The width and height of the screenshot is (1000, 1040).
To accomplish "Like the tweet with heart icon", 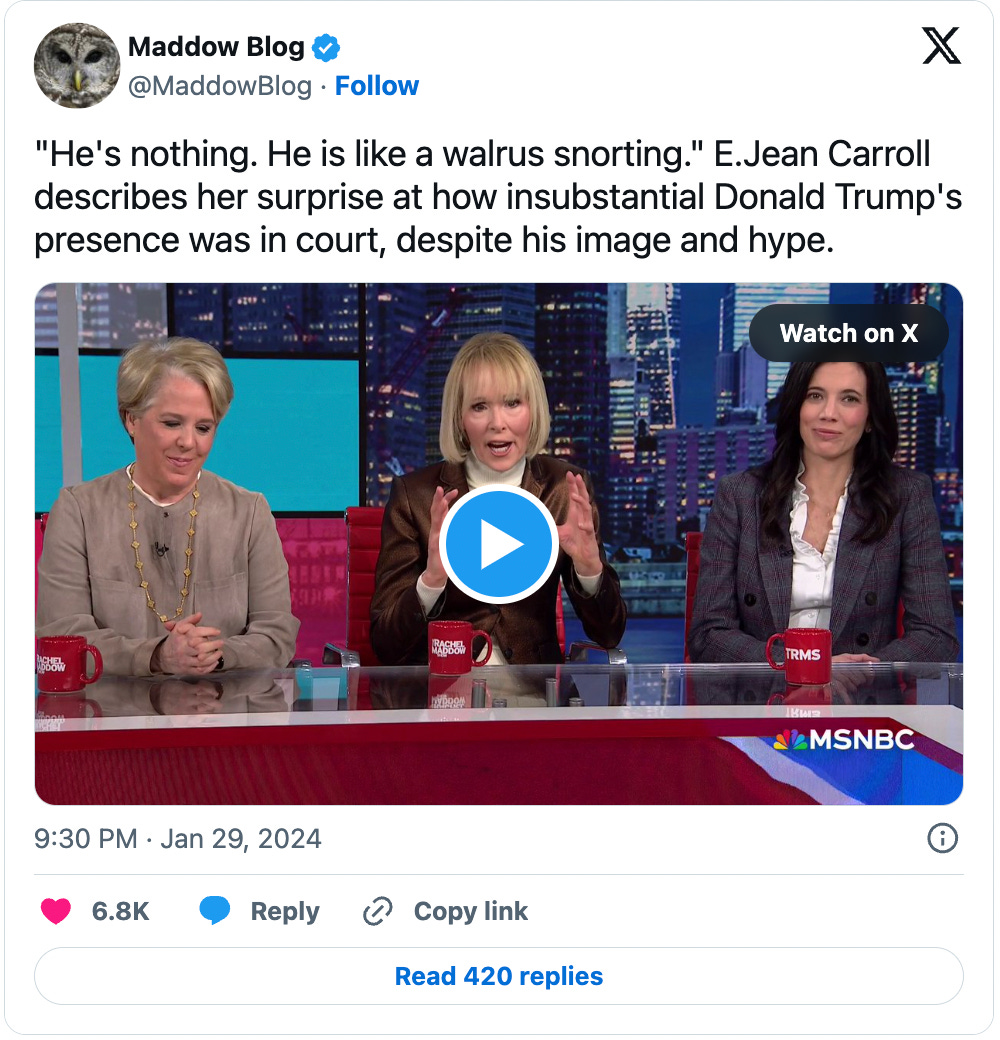I will [56, 911].
